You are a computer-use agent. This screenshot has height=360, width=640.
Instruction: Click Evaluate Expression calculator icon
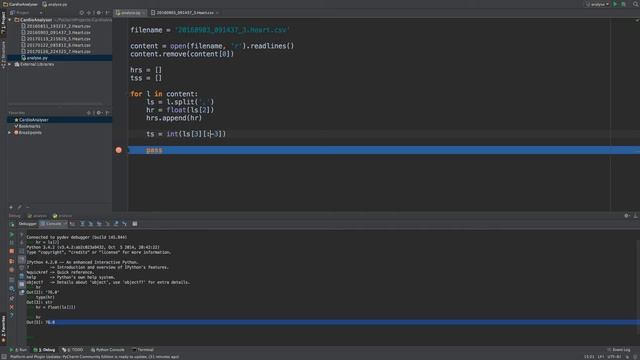(x=135, y=224)
